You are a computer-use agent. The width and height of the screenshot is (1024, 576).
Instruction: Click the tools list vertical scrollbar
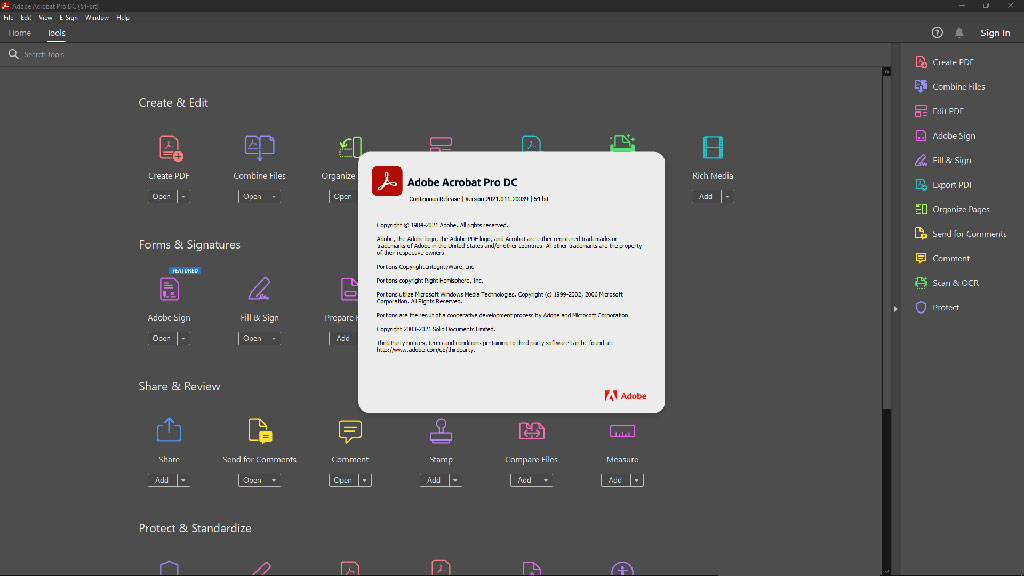[887, 242]
